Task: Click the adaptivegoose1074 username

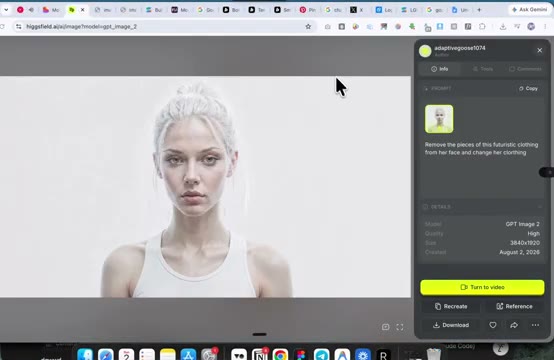Action: pos(460,48)
